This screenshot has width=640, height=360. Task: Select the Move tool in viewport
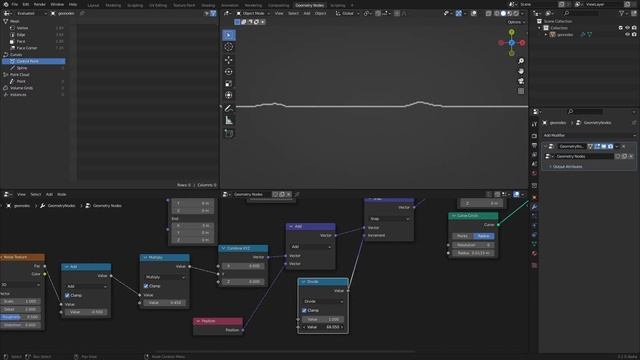(229, 60)
